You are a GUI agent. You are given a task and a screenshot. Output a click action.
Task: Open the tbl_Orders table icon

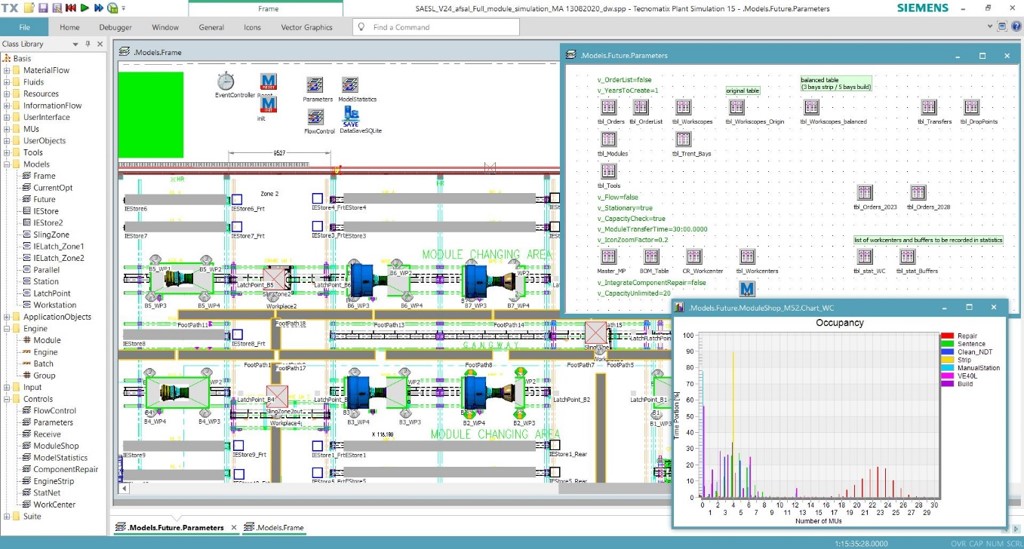[x=609, y=107]
